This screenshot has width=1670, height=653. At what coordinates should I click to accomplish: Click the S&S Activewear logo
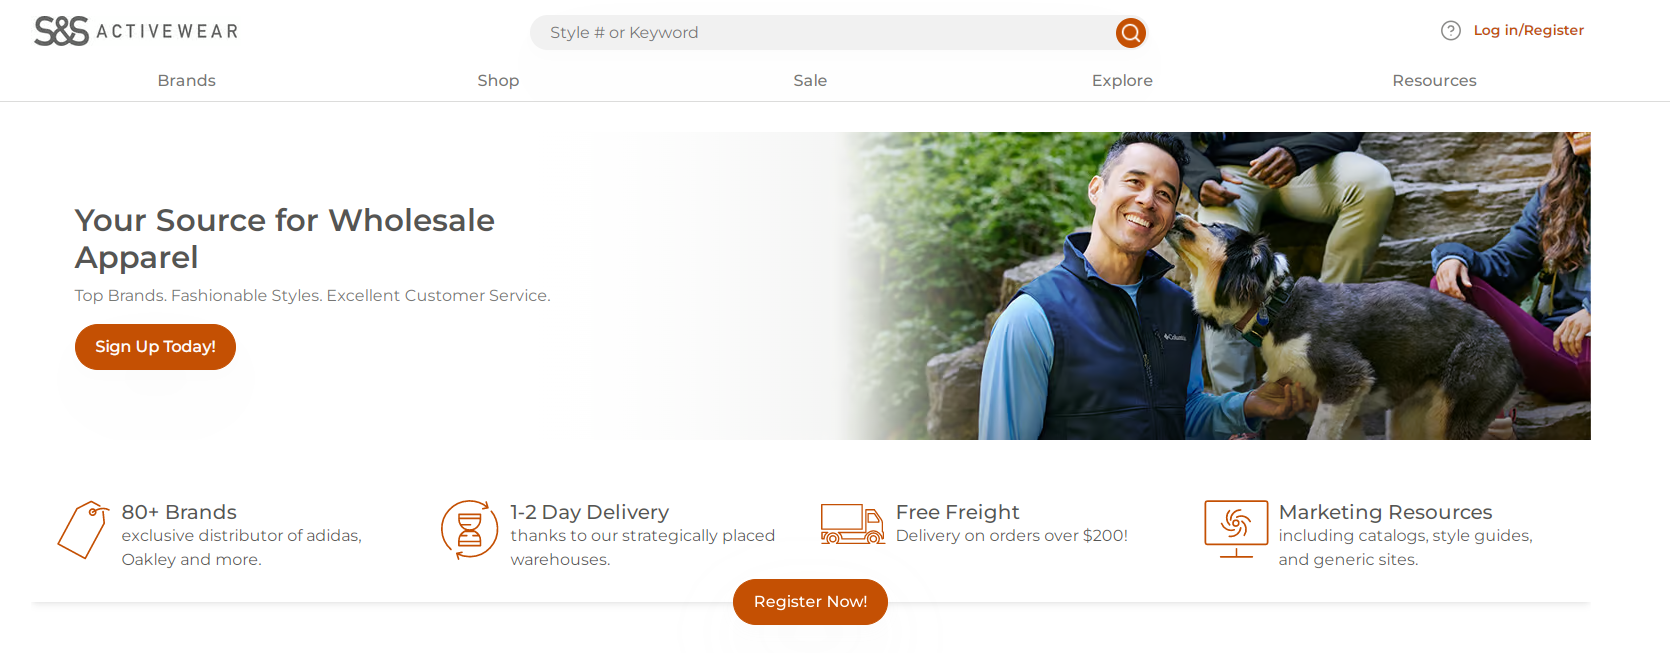pos(136,31)
